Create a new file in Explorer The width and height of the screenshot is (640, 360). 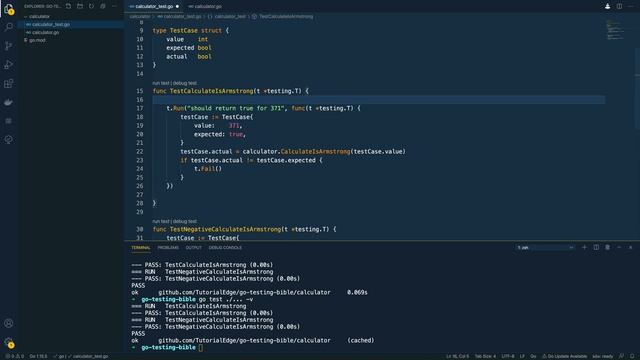[x=69, y=6]
